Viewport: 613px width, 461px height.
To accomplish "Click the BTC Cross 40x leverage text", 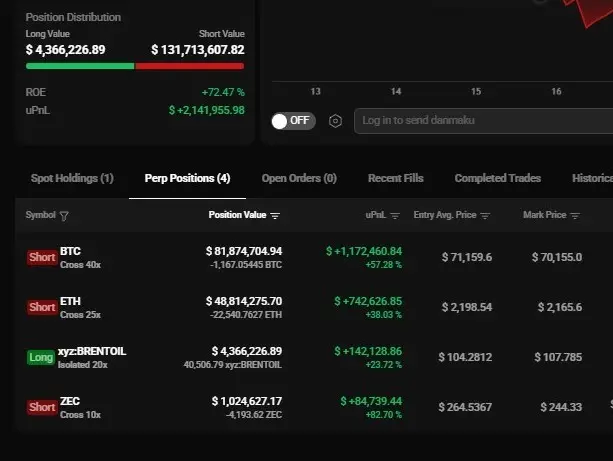I will (81, 265).
